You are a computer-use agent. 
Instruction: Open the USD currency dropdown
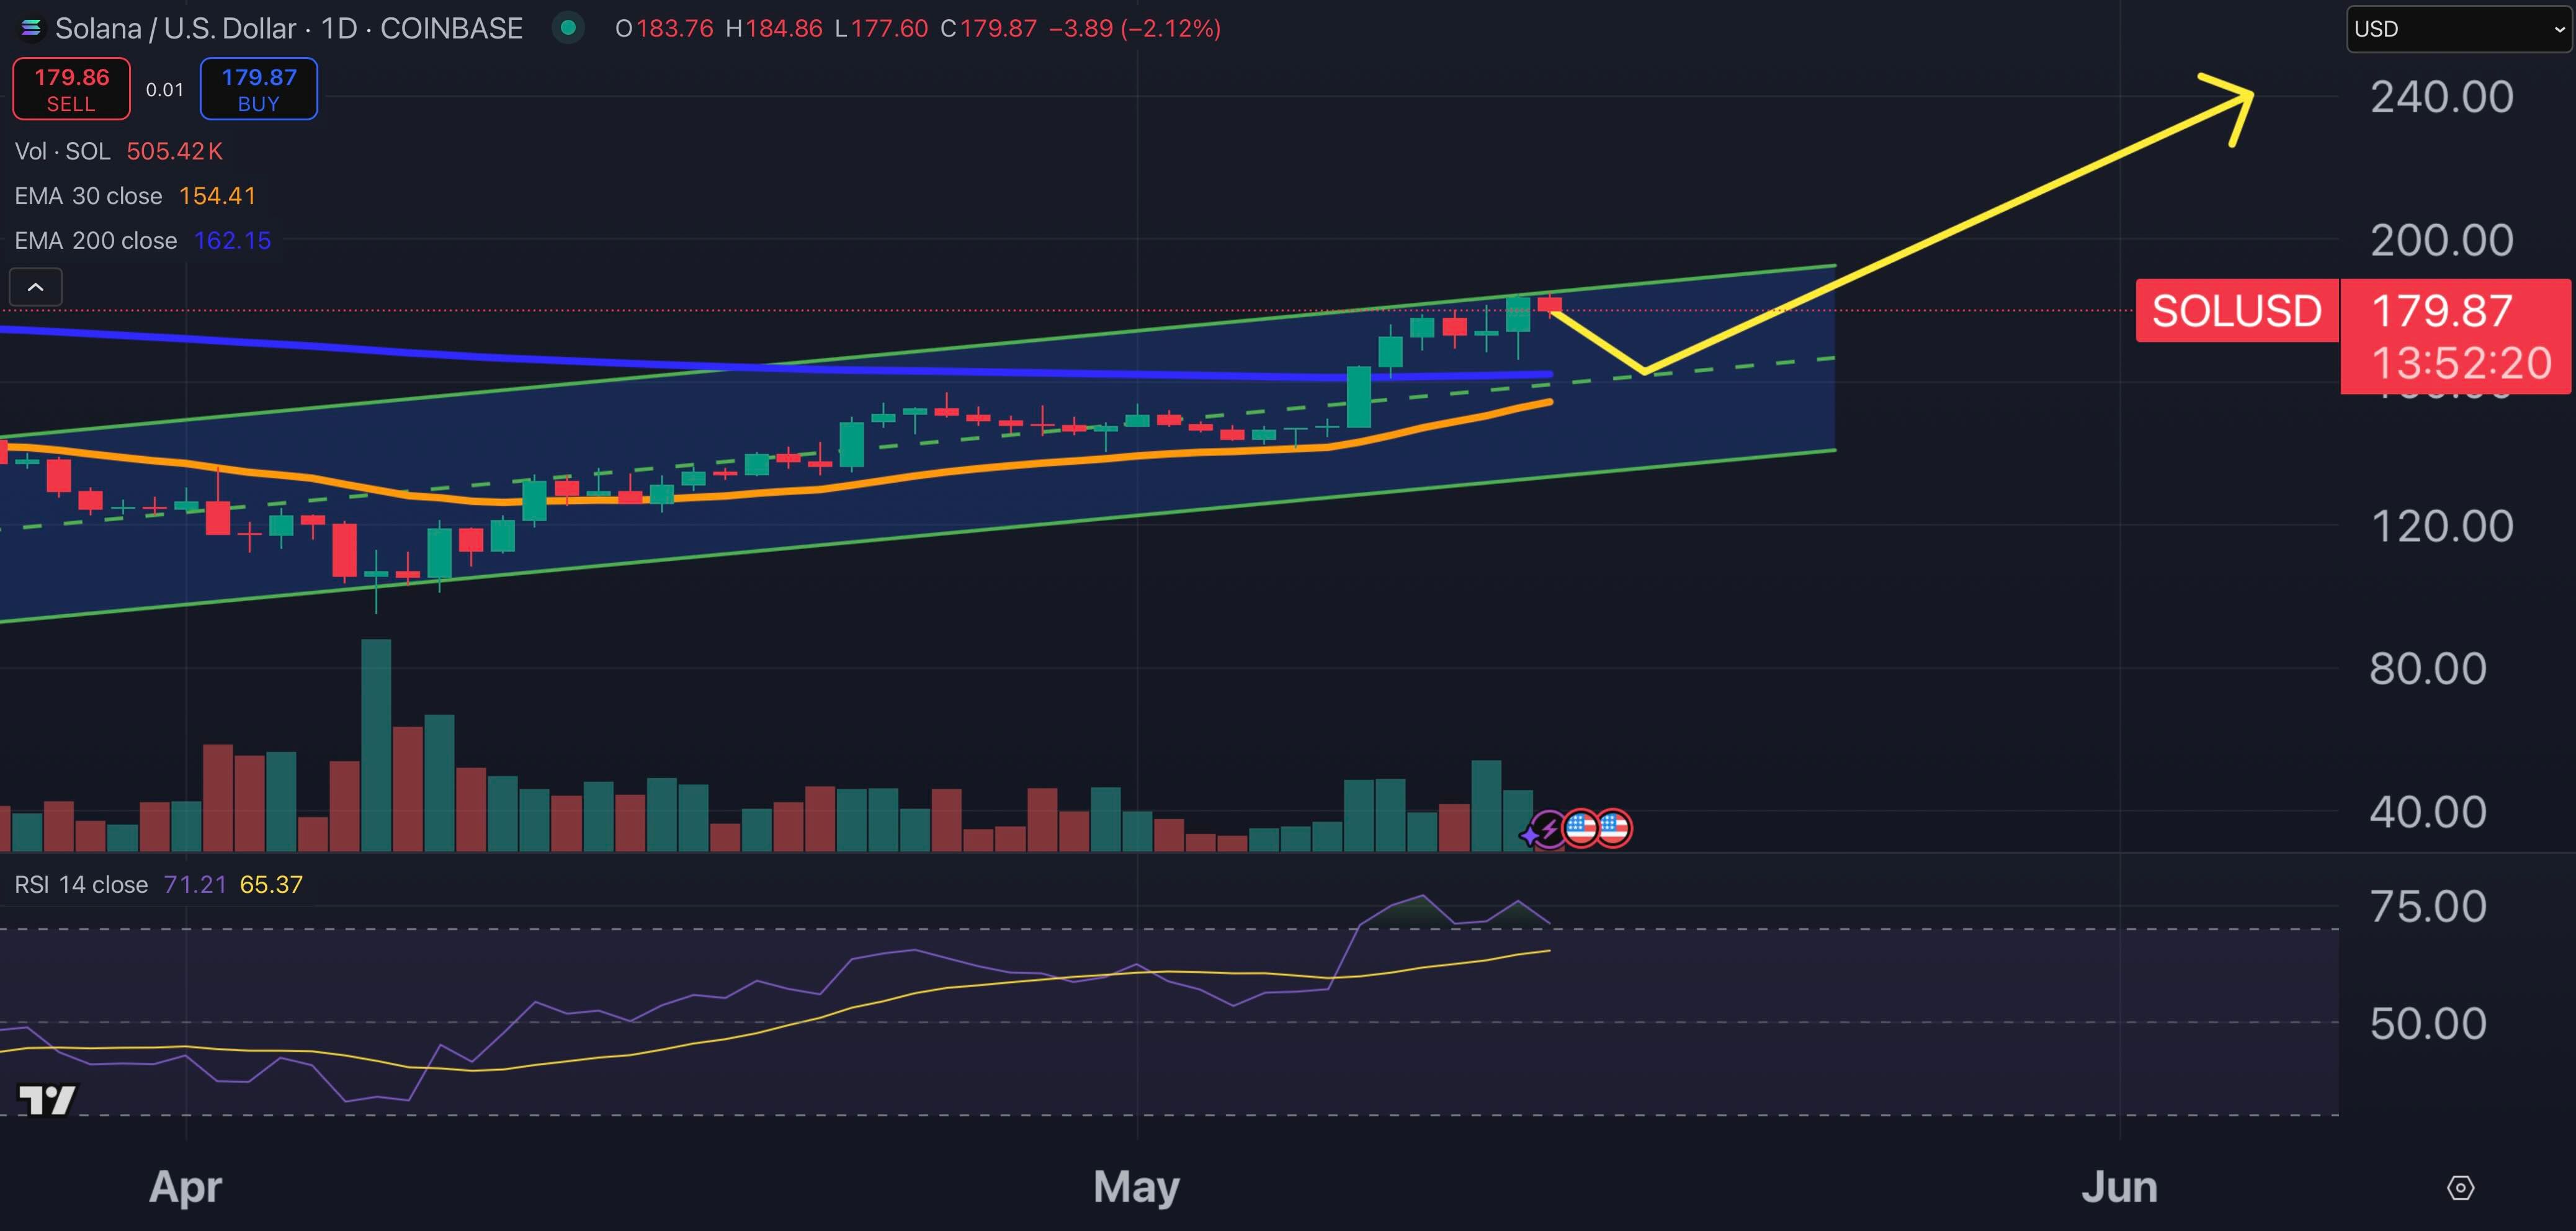tap(2459, 29)
